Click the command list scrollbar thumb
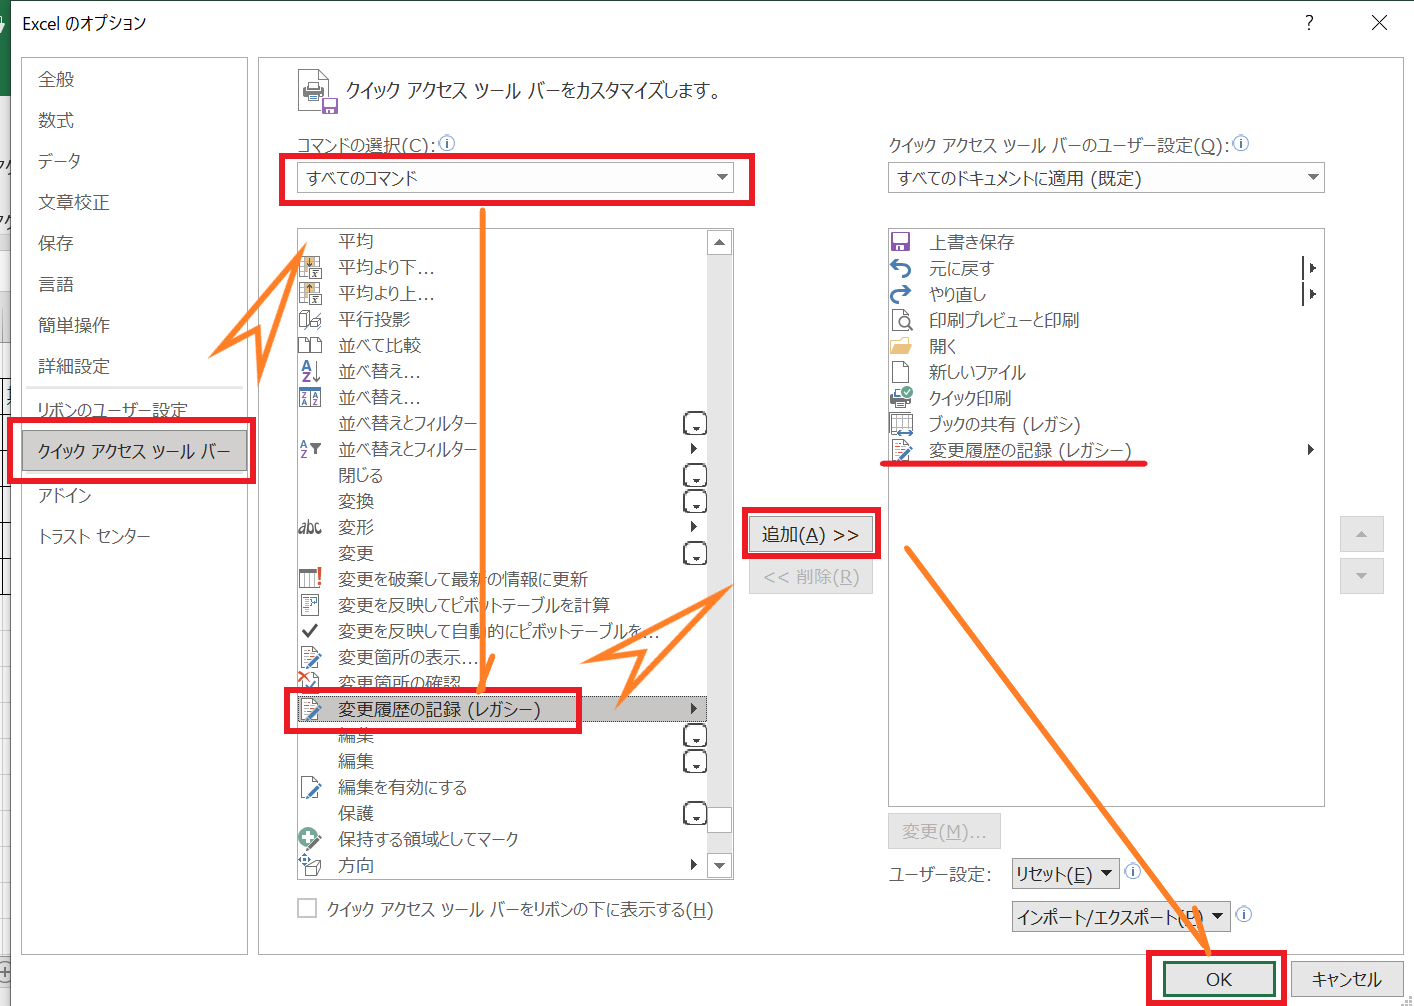The height and width of the screenshot is (1006, 1414). point(720,820)
